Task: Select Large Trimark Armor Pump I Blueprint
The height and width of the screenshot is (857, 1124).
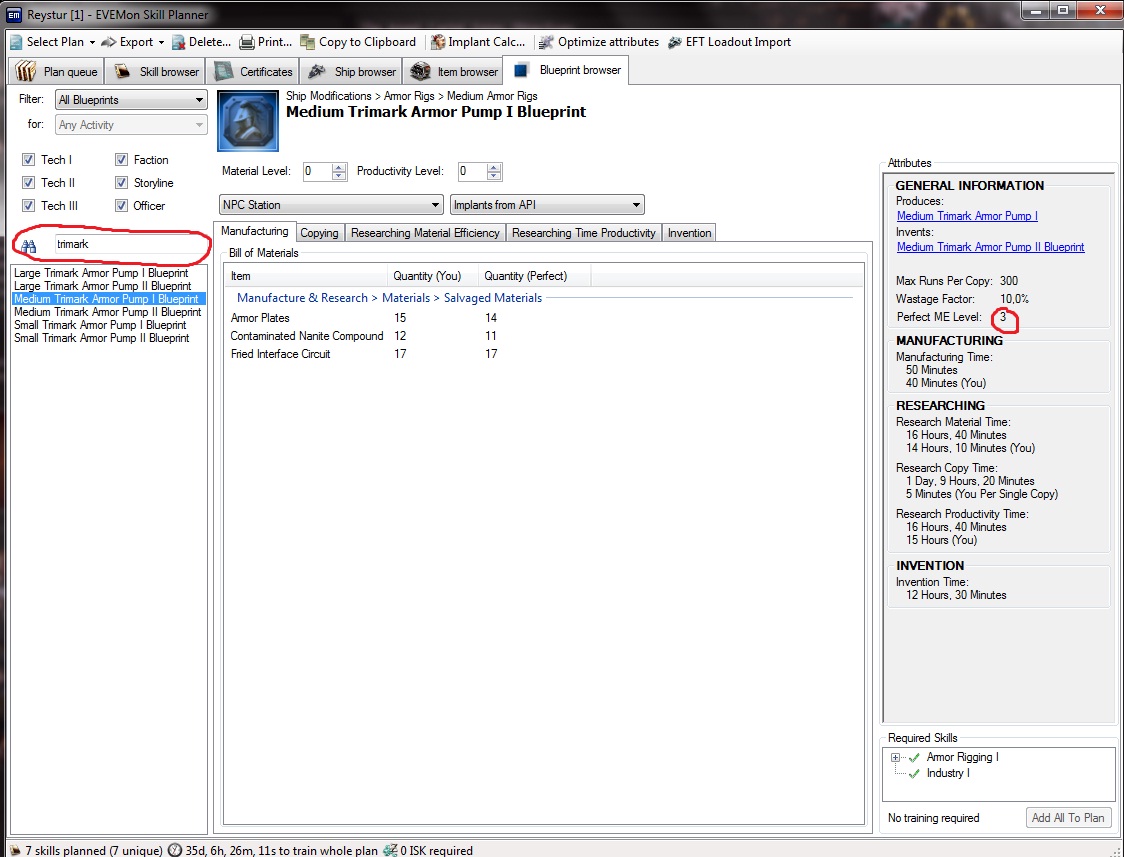Action: tap(101, 273)
